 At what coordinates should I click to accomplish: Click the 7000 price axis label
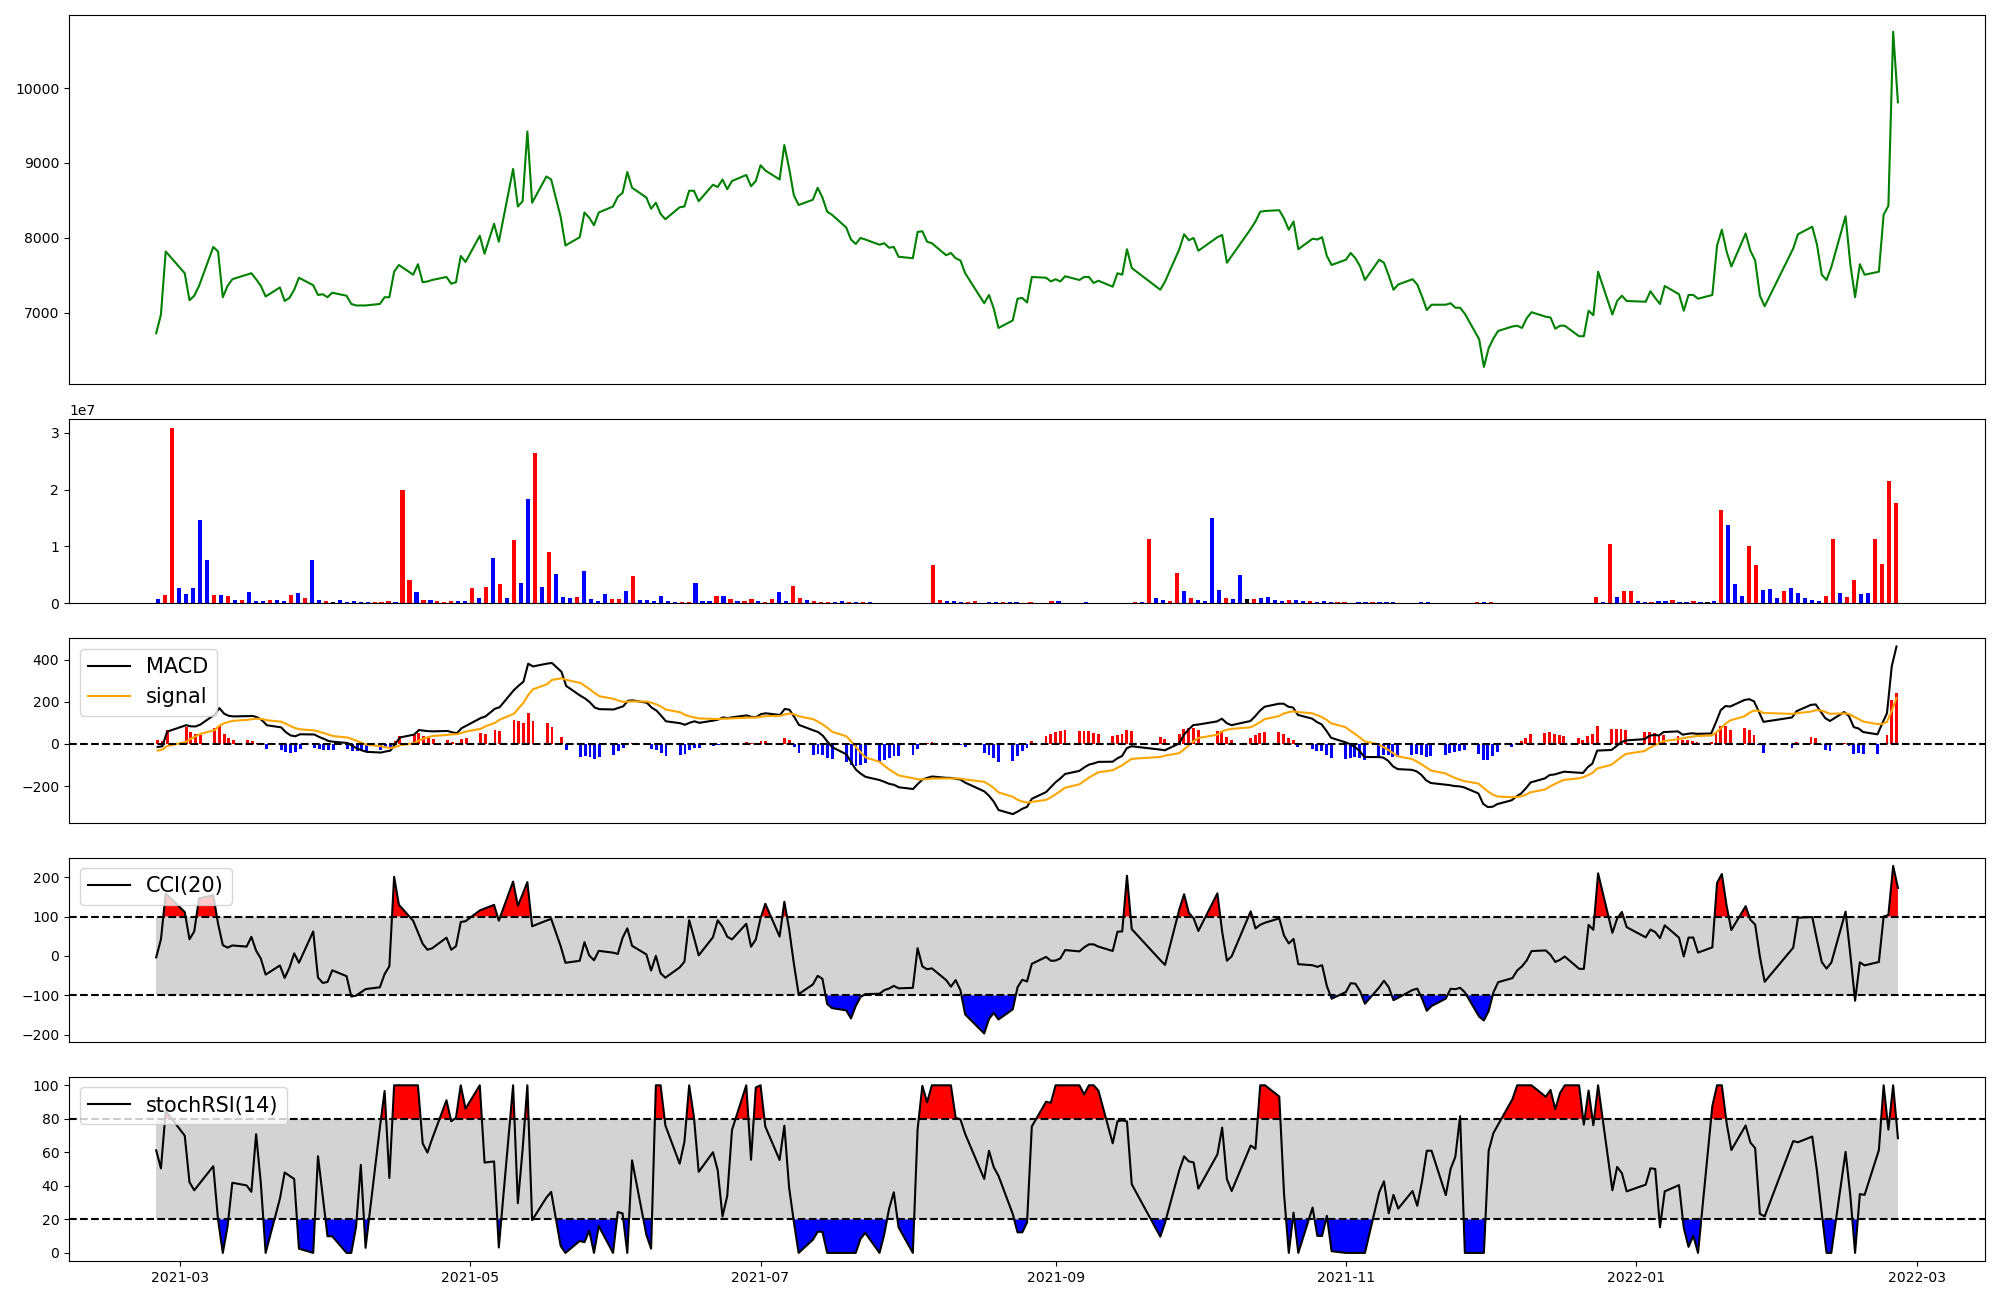tap(41, 313)
